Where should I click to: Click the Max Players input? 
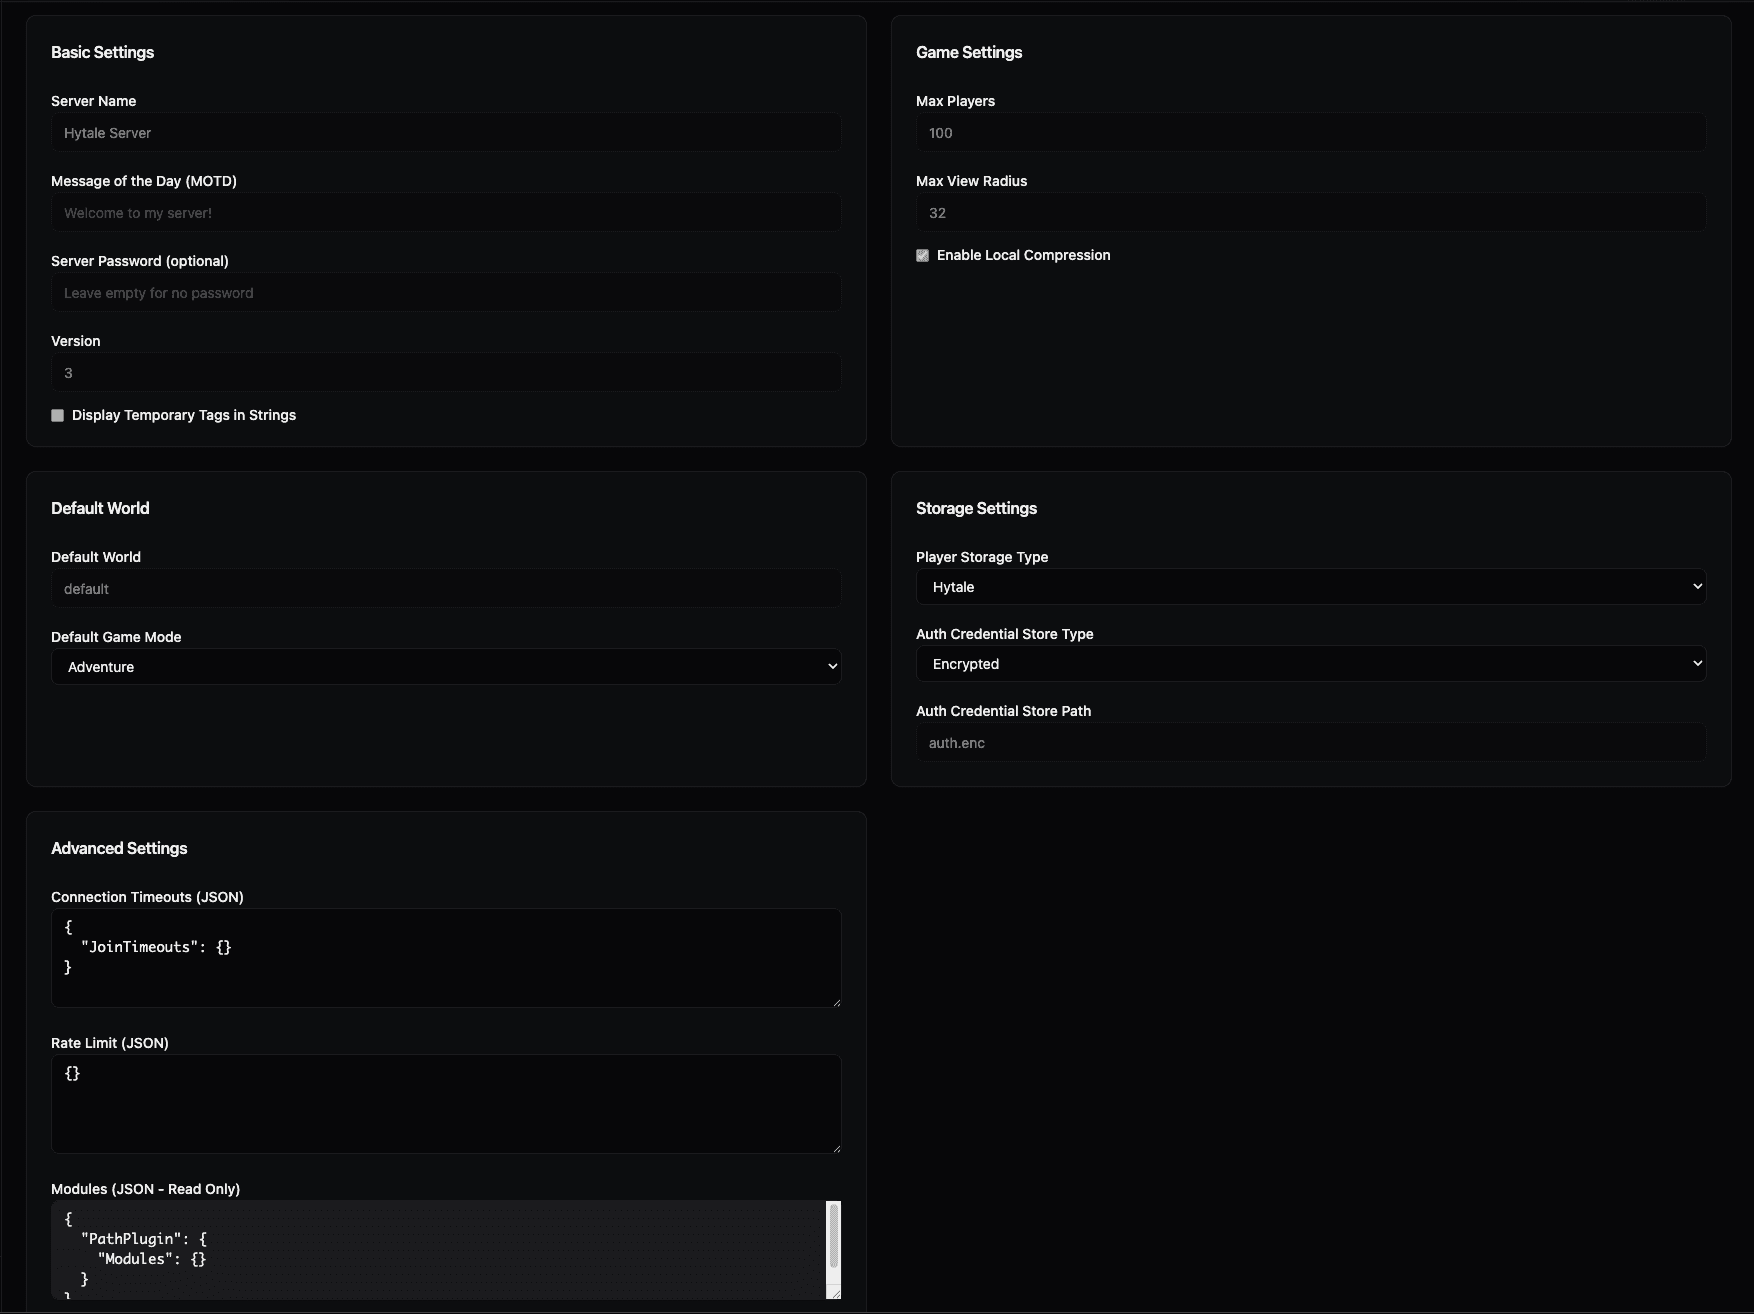(x=1310, y=131)
